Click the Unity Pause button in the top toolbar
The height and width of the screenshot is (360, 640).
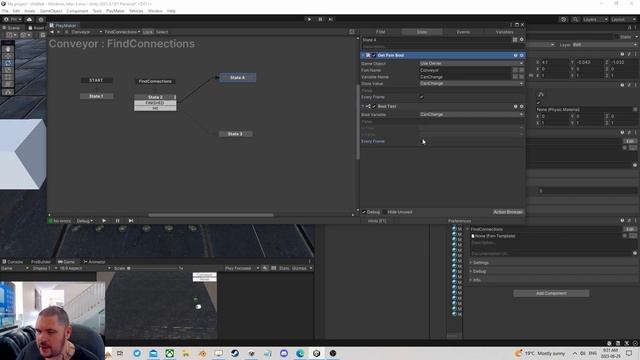320,19
